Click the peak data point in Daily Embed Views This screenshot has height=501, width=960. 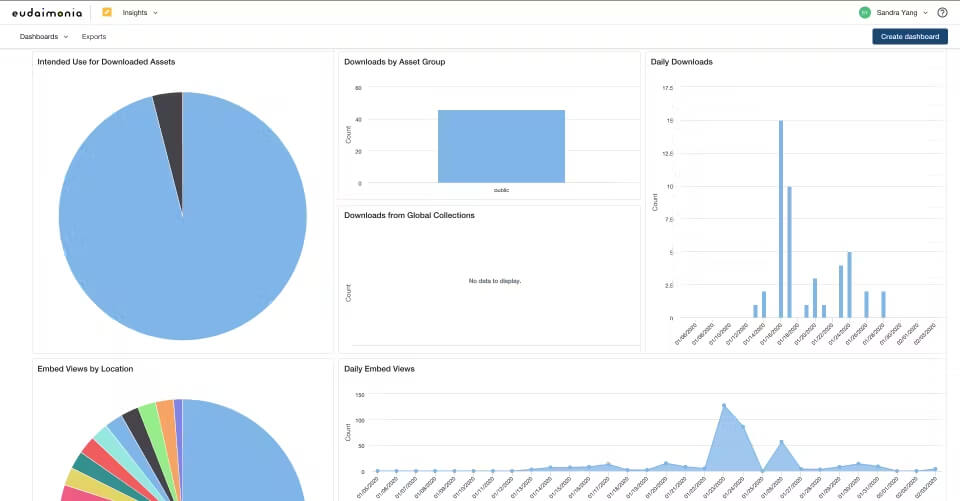pos(724,405)
